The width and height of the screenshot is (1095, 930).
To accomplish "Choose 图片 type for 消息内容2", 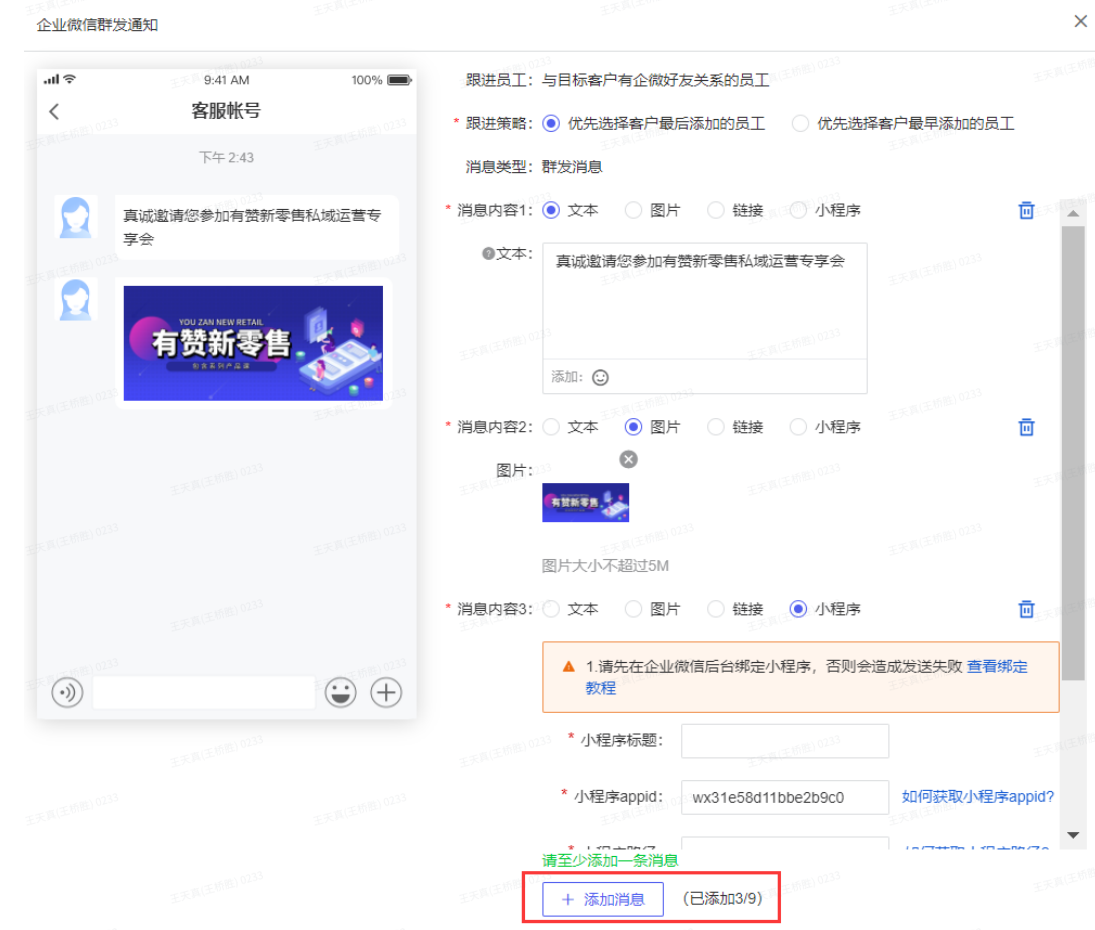I will [633, 427].
